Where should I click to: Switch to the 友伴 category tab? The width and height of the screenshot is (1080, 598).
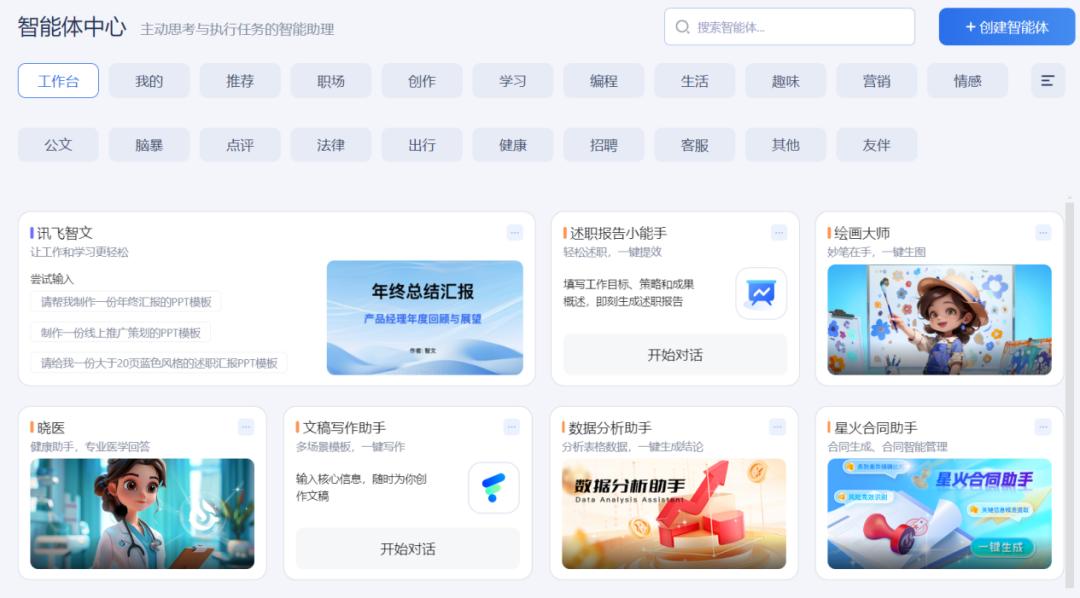876,145
